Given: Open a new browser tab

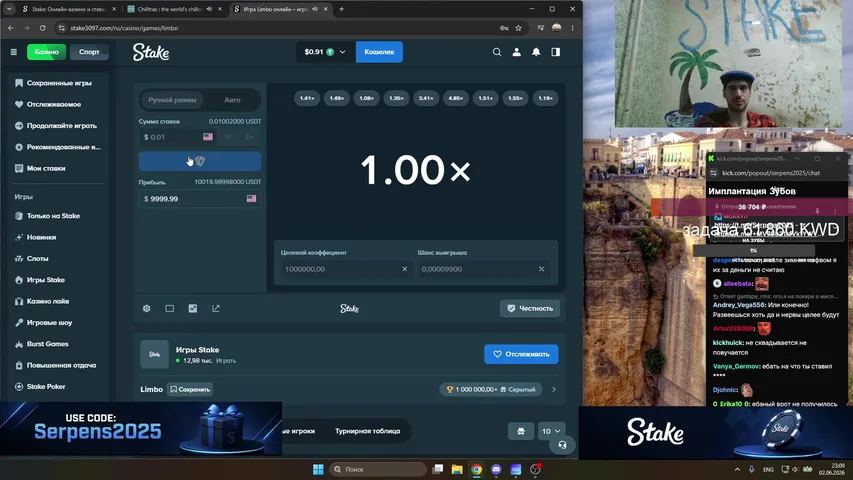Looking at the screenshot, I should 342,9.
